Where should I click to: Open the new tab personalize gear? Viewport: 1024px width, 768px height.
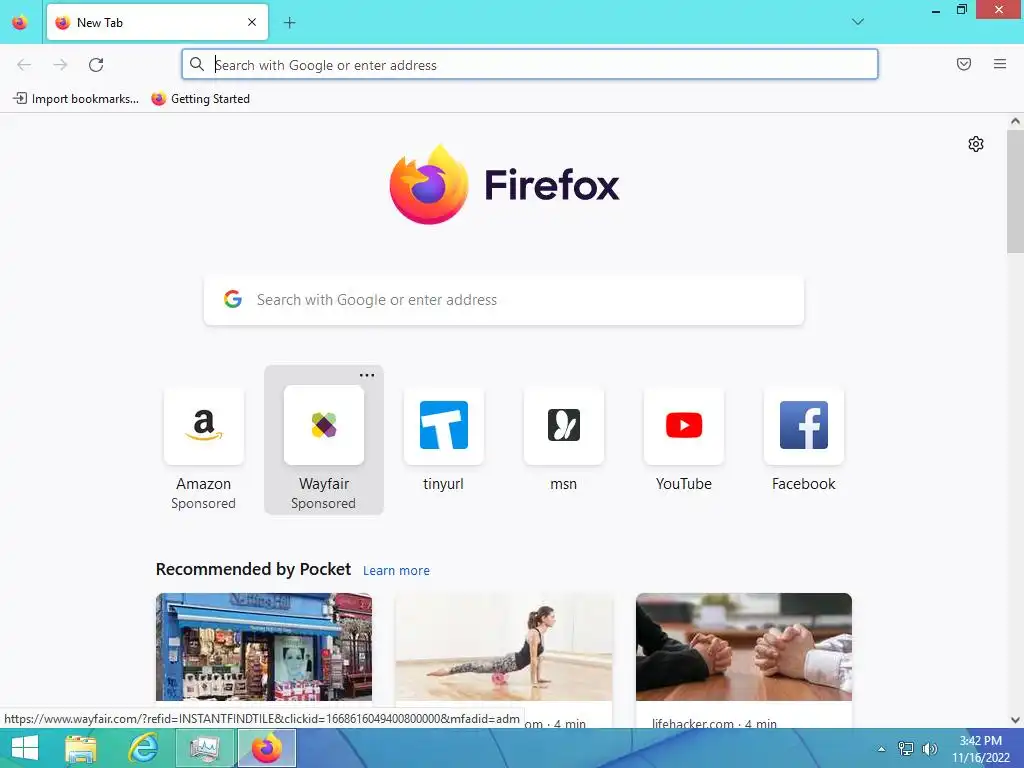[976, 144]
